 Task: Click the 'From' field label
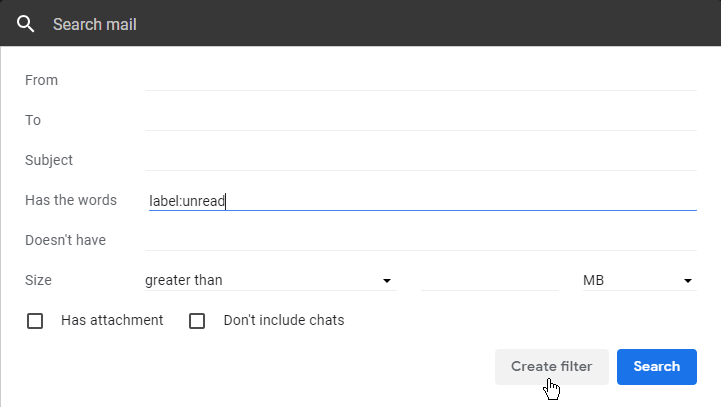click(x=41, y=80)
